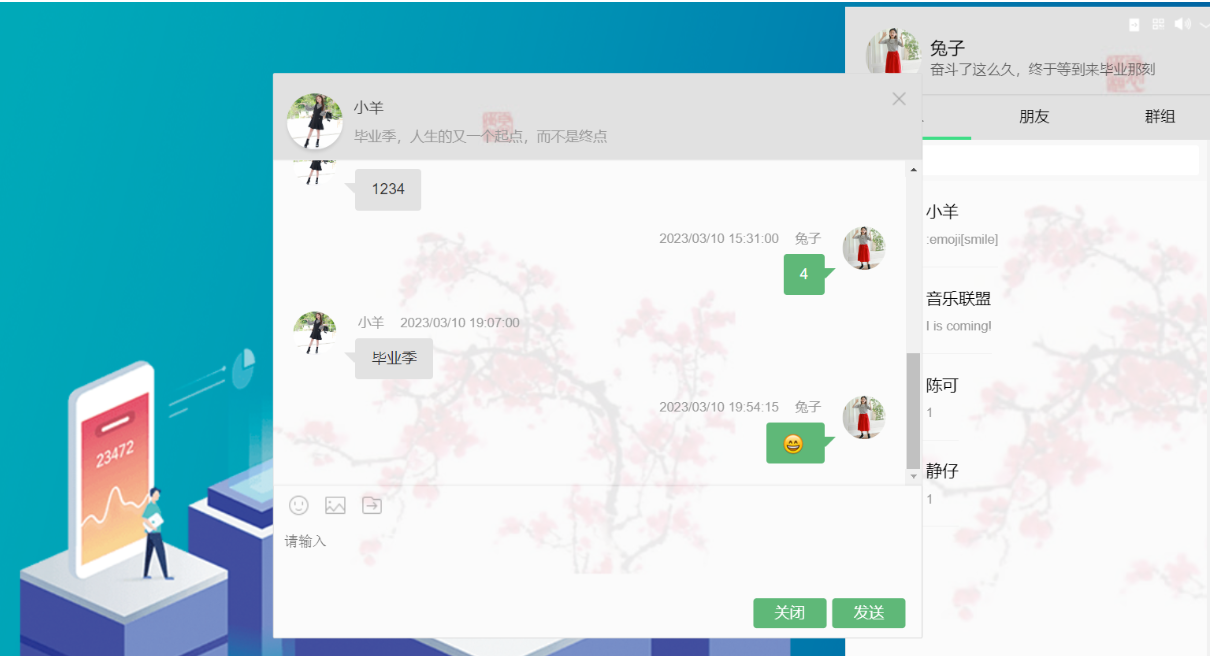Click the file send icon in chat toolbar
This screenshot has width=1216, height=656.
click(x=372, y=505)
